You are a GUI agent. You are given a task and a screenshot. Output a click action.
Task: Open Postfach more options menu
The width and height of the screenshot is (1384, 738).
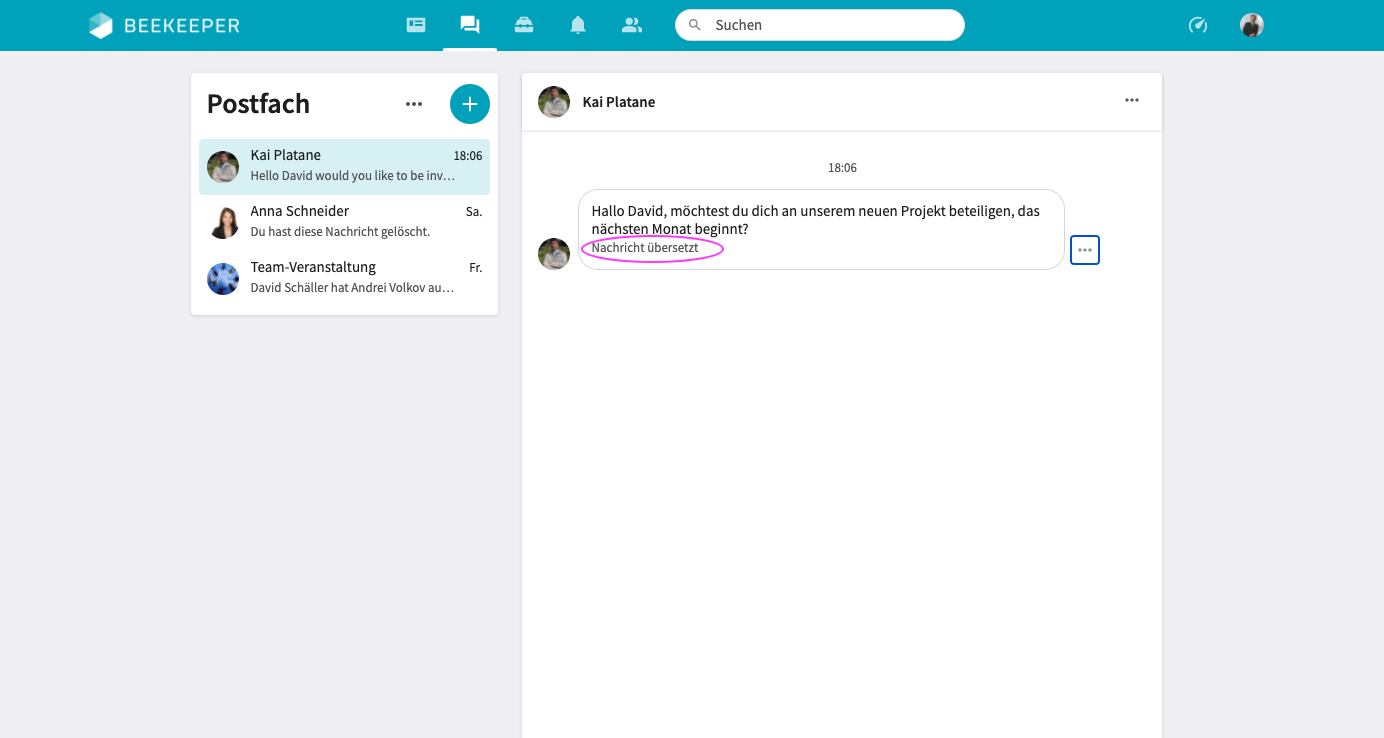point(414,104)
